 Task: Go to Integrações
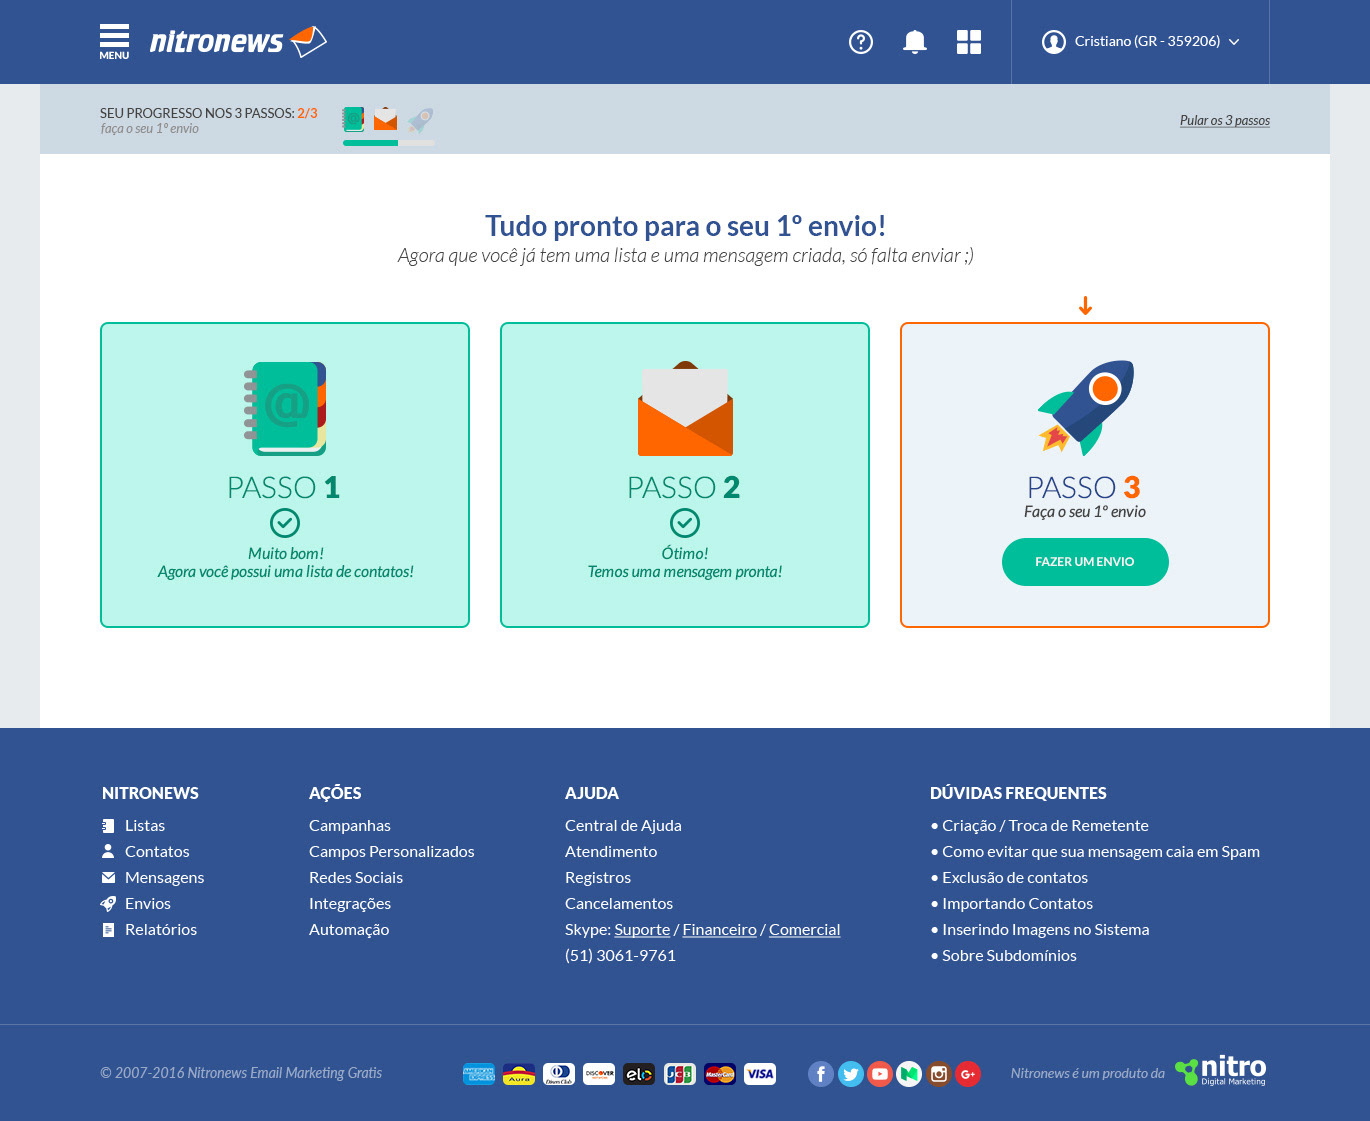coord(350,904)
